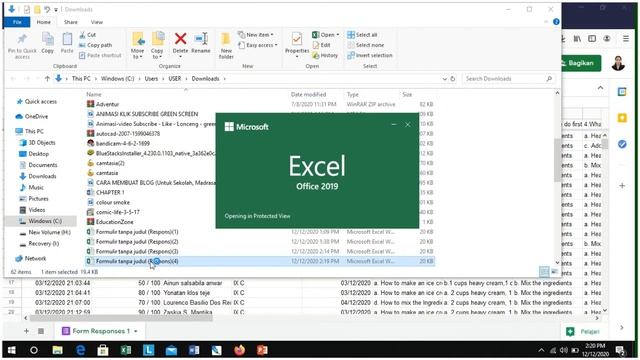The width and height of the screenshot is (640, 360).
Task: Select OneDrive in navigation pane
Action: point(36,116)
